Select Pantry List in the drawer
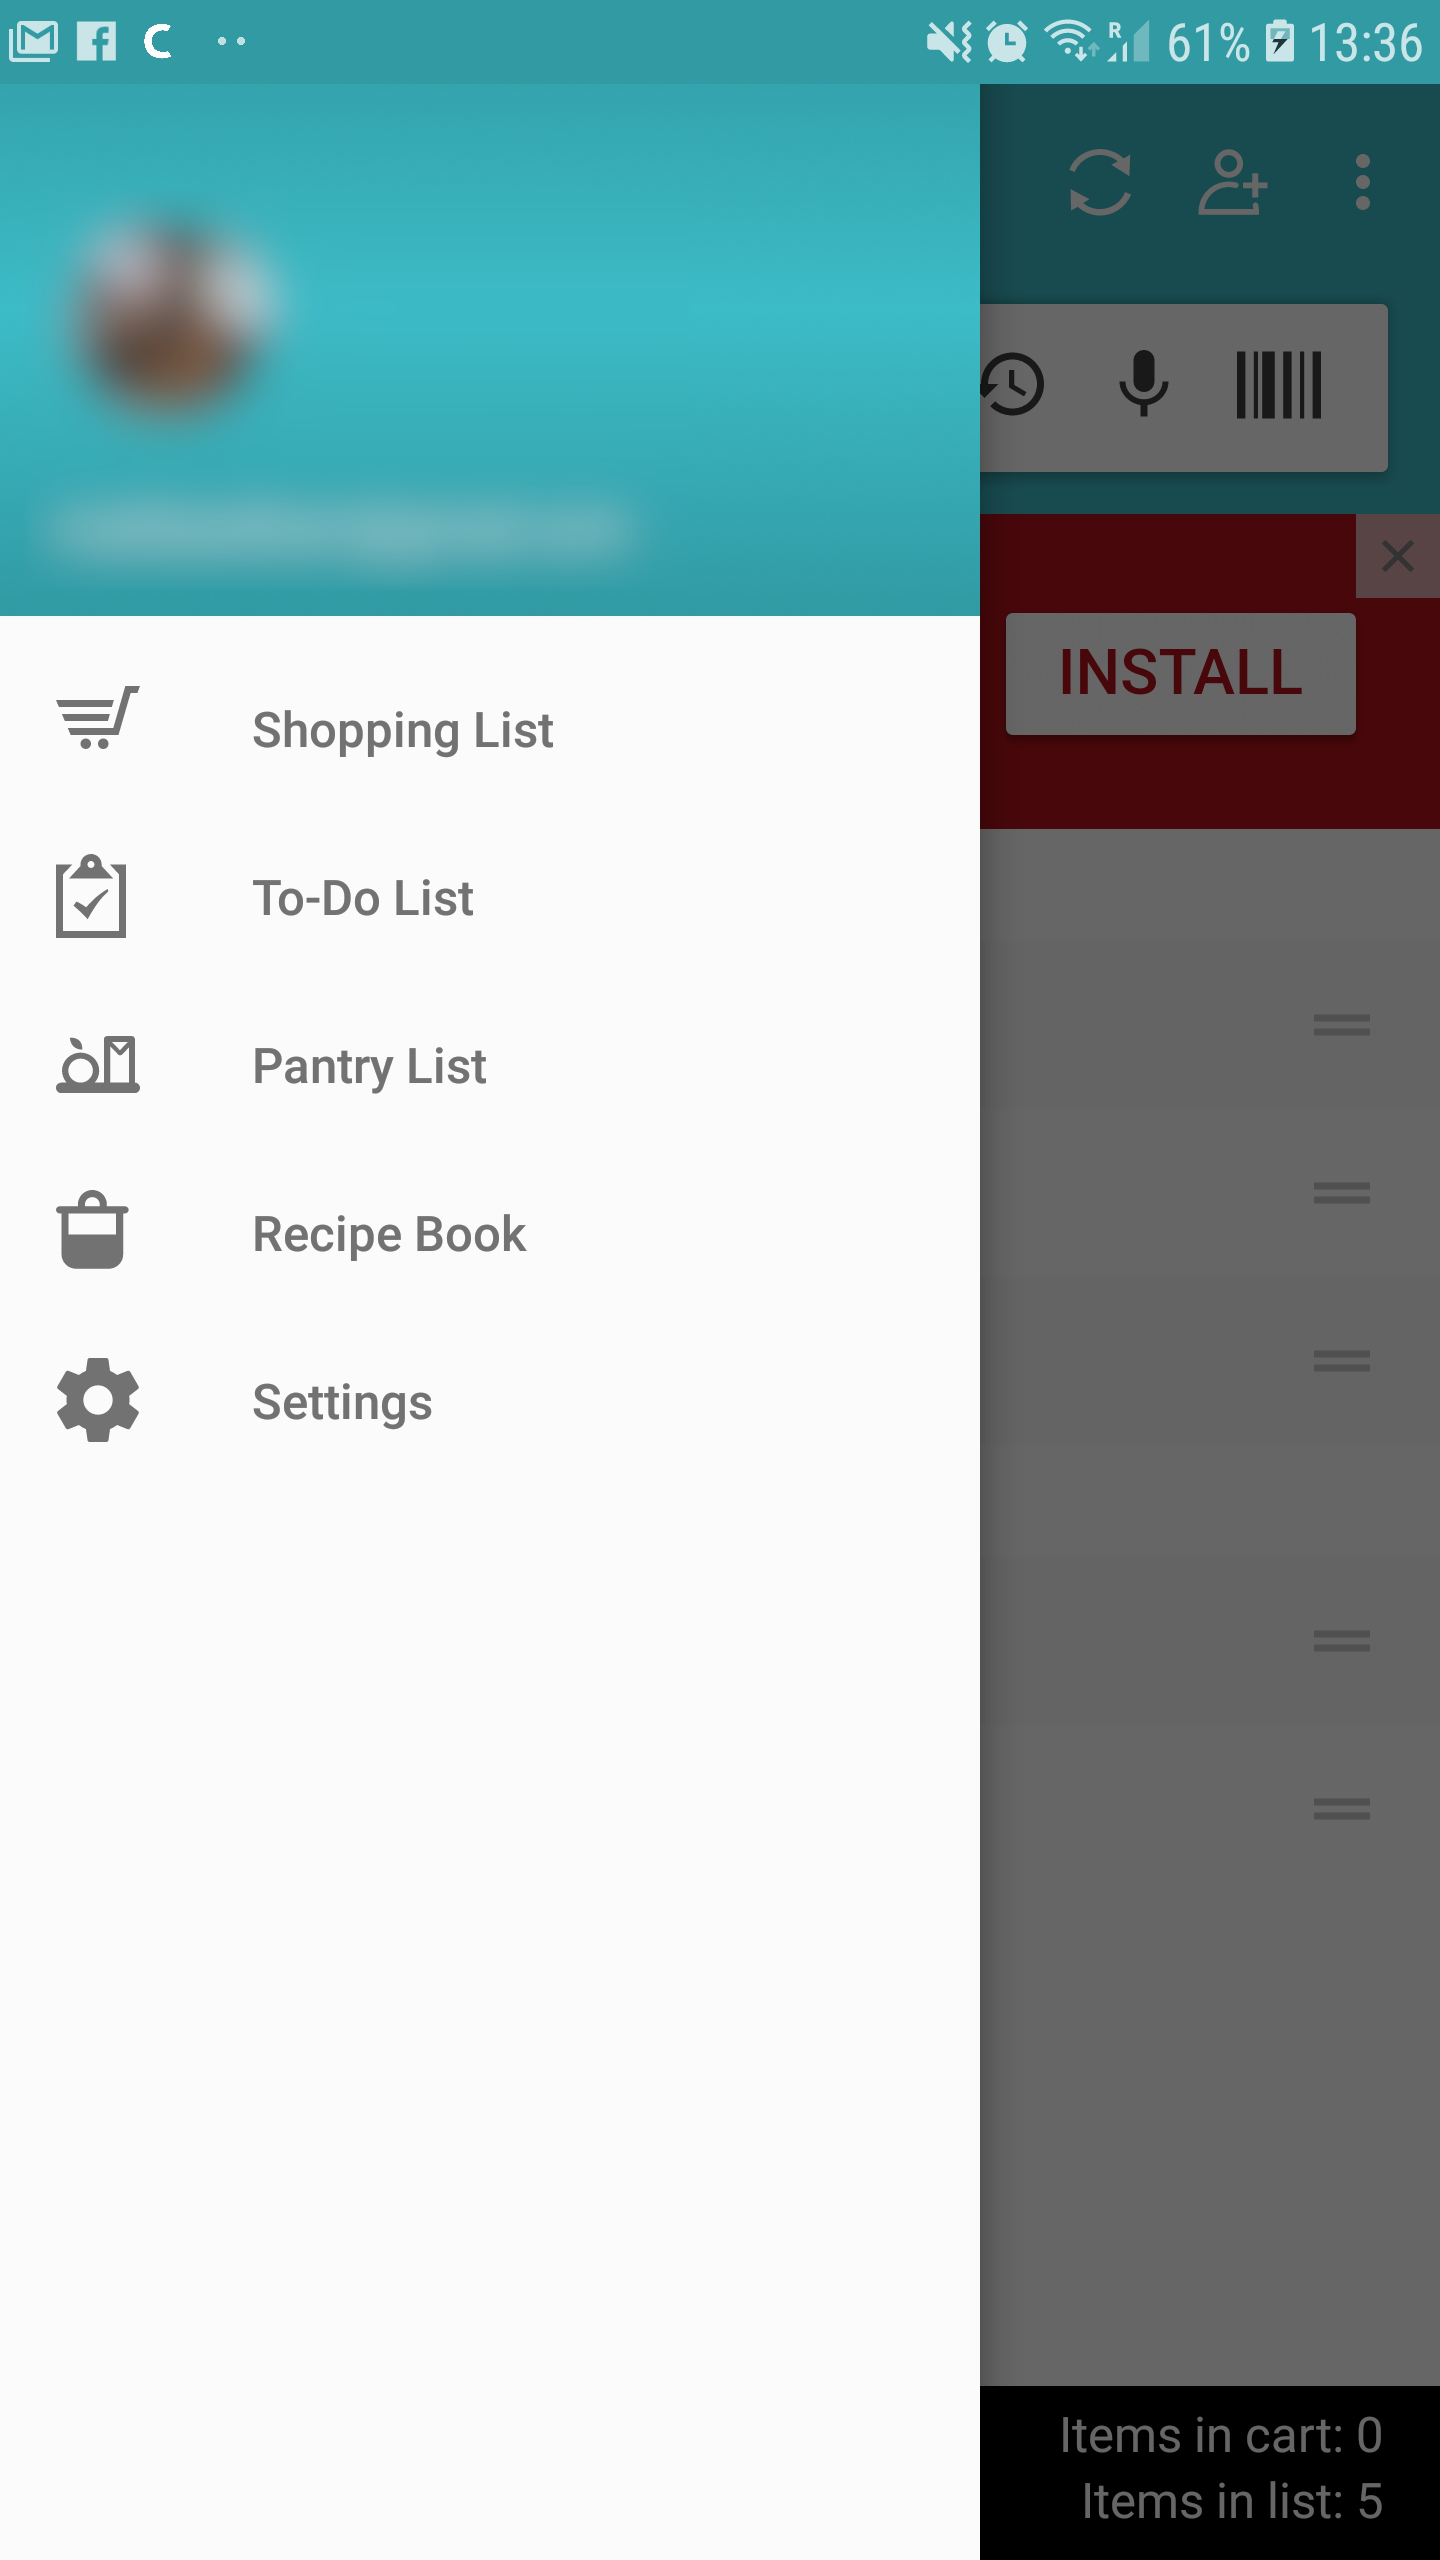 tap(490, 1065)
